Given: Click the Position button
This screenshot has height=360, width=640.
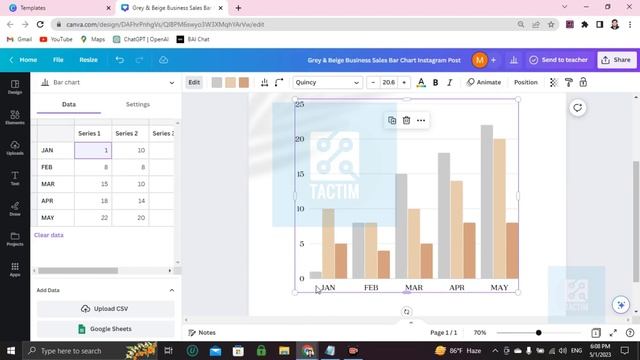Looking at the screenshot, I should pyautogui.click(x=526, y=82).
